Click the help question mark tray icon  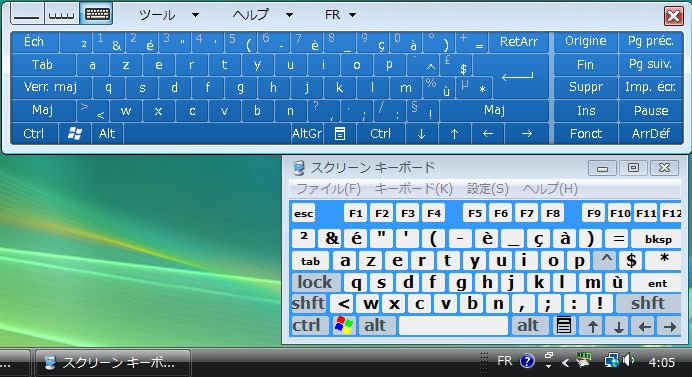coord(527,361)
